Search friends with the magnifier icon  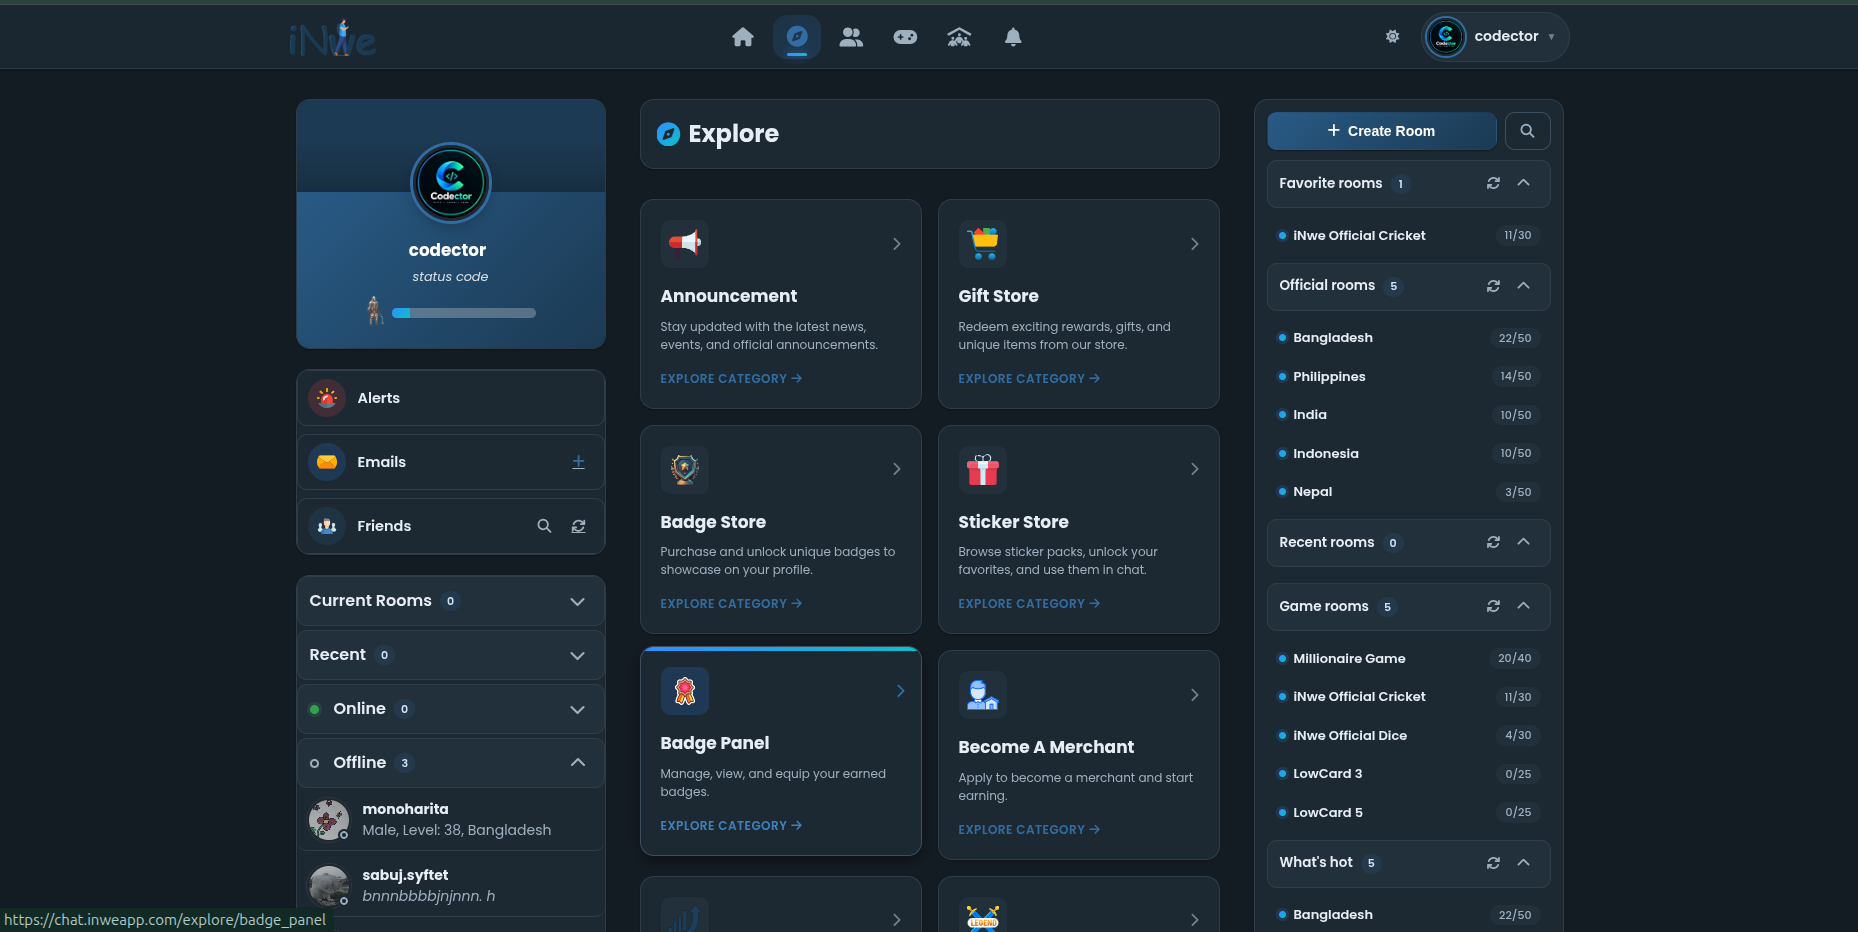coord(544,526)
